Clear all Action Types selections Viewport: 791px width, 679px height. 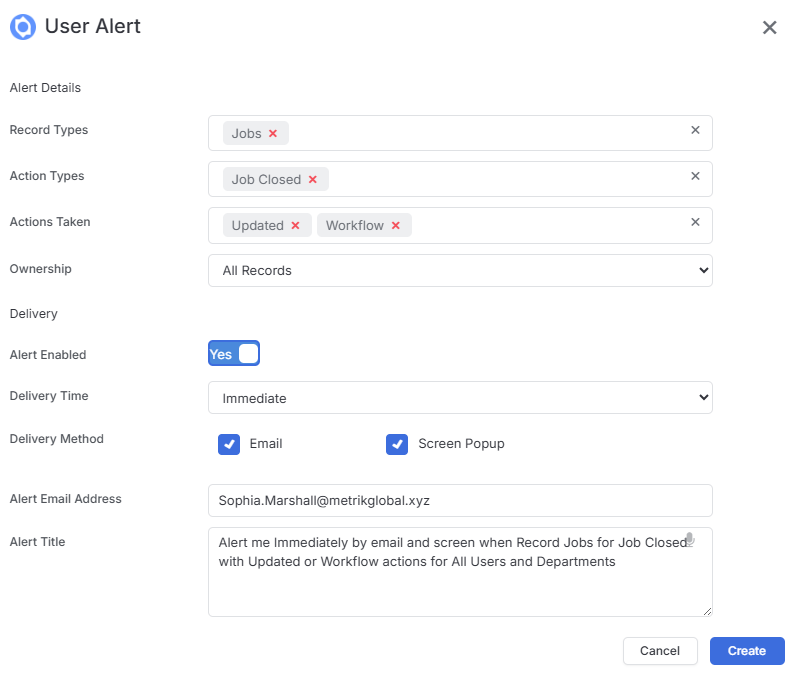point(695,176)
